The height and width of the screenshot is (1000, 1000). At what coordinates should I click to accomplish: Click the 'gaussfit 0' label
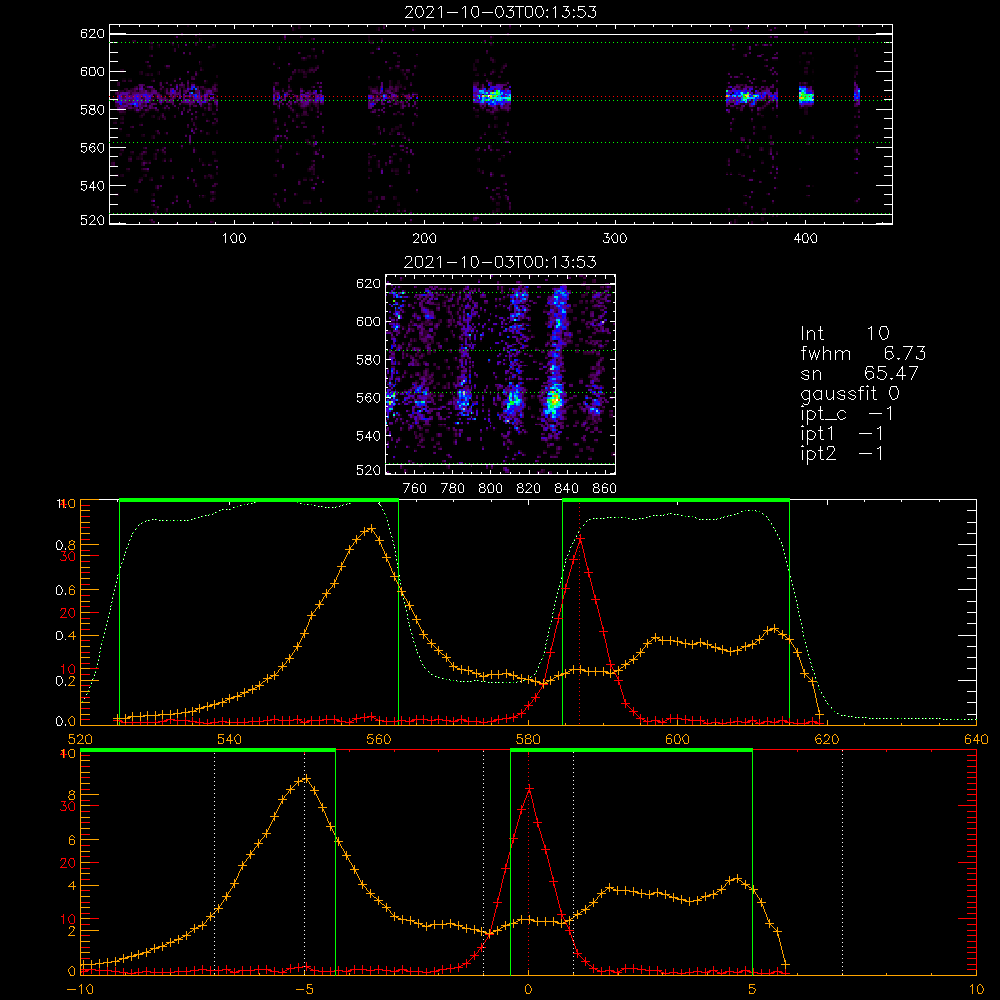[850, 393]
